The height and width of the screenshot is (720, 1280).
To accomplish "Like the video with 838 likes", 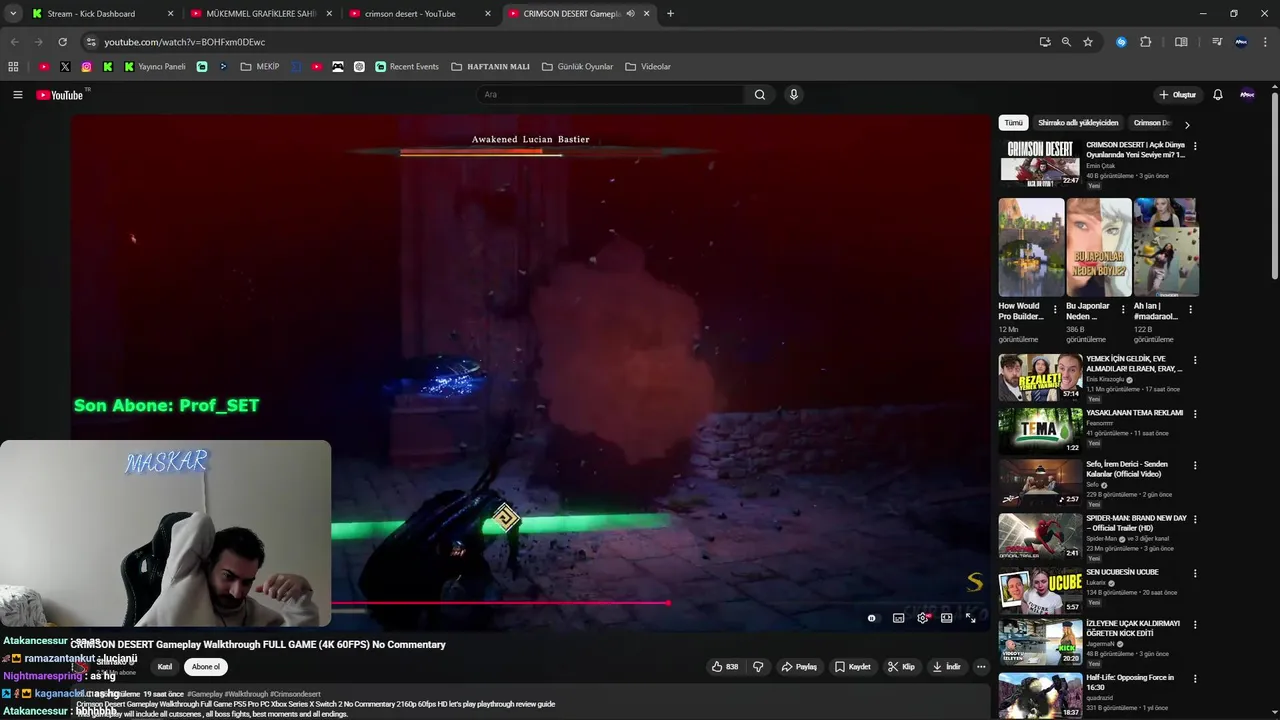I will point(725,667).
